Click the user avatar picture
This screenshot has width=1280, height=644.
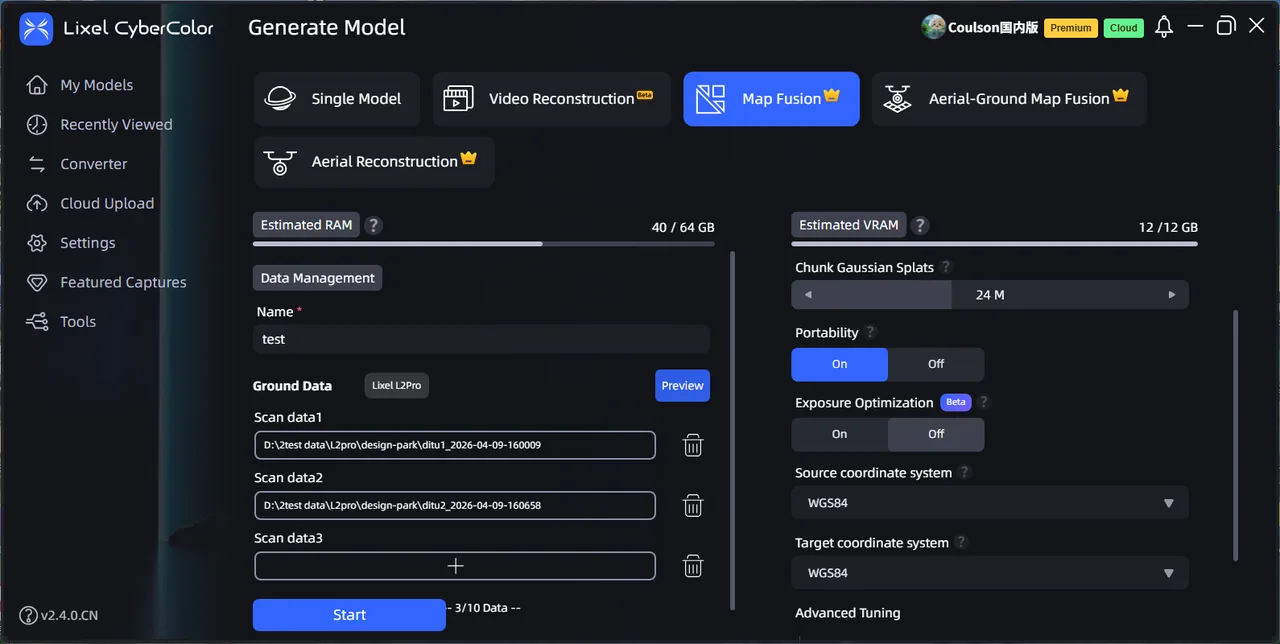point(933,27)
